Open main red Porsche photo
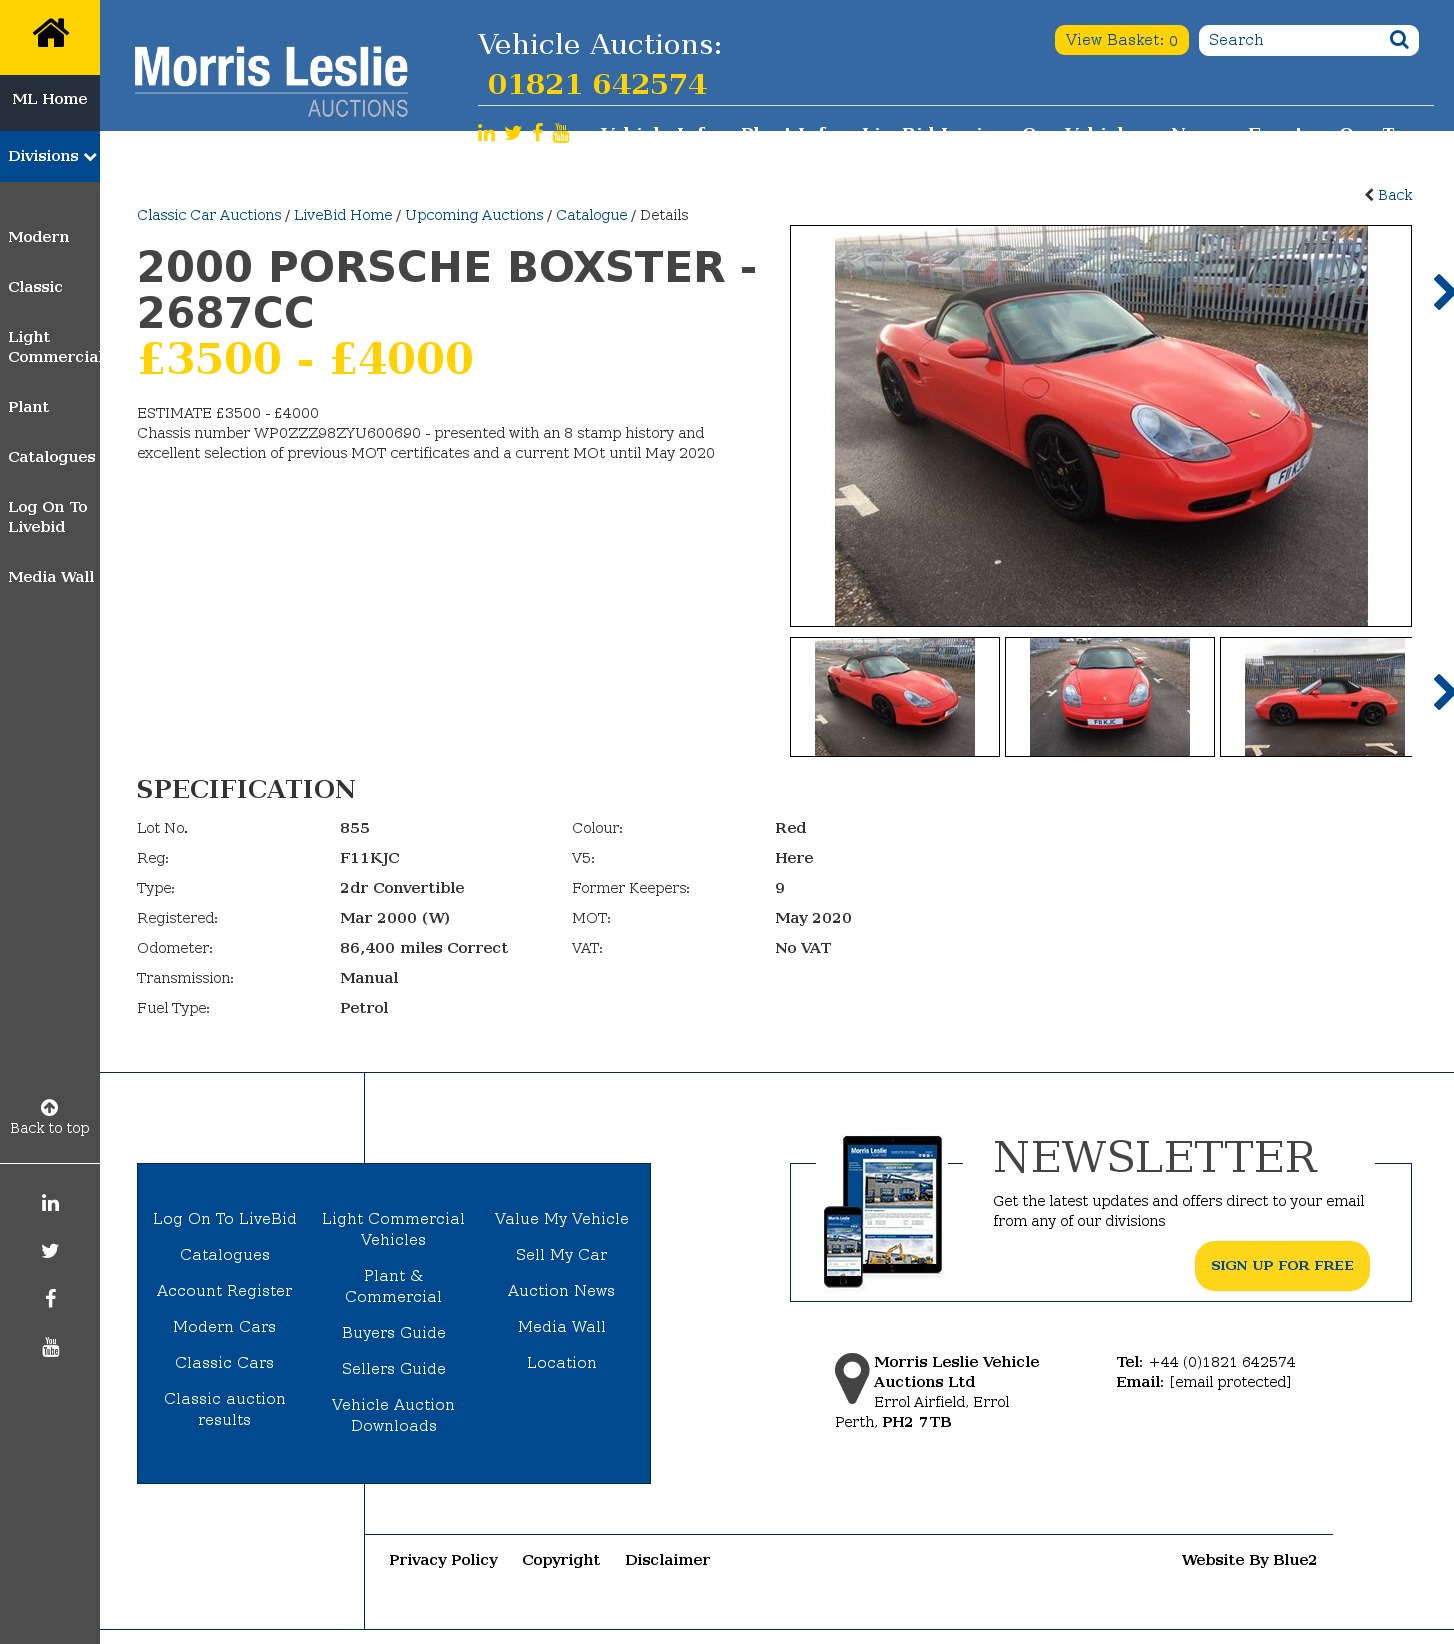The height and width of the screenshot is (1644, 1454). click(x=1101, y=426)
